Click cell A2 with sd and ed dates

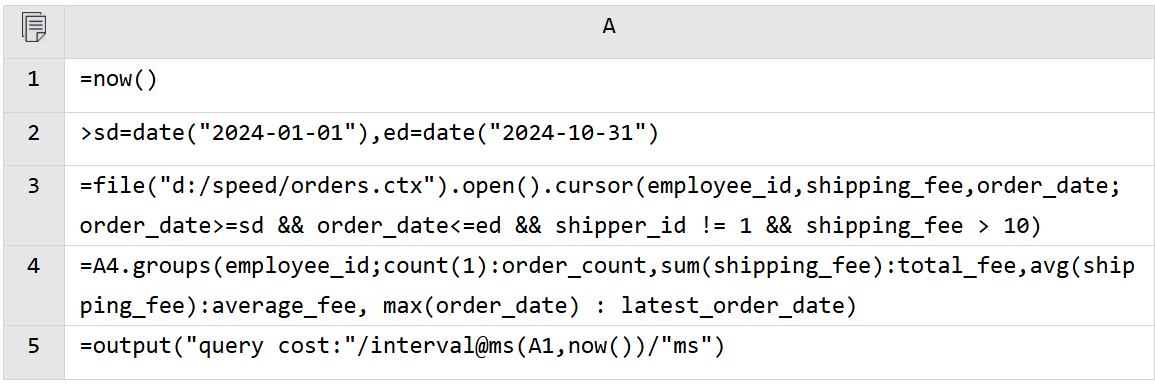coord(608,139)
